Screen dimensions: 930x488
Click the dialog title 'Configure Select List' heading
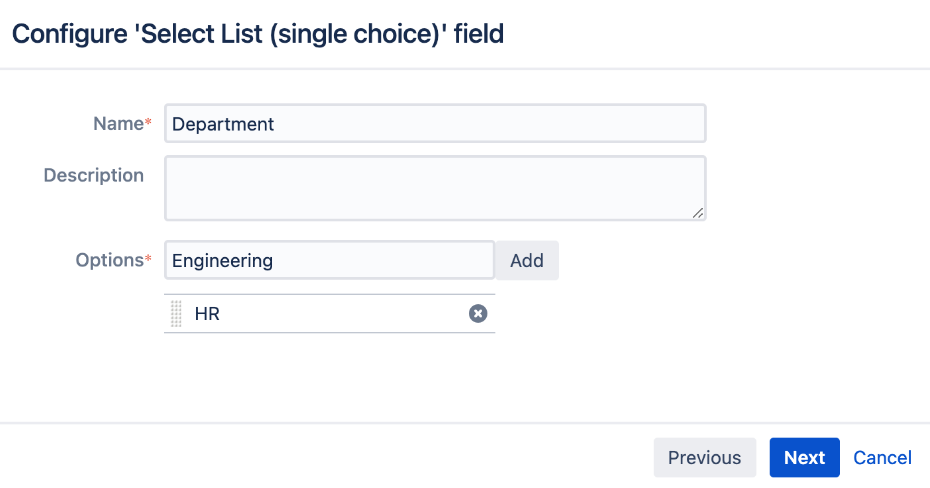click(x=258, y=34)
